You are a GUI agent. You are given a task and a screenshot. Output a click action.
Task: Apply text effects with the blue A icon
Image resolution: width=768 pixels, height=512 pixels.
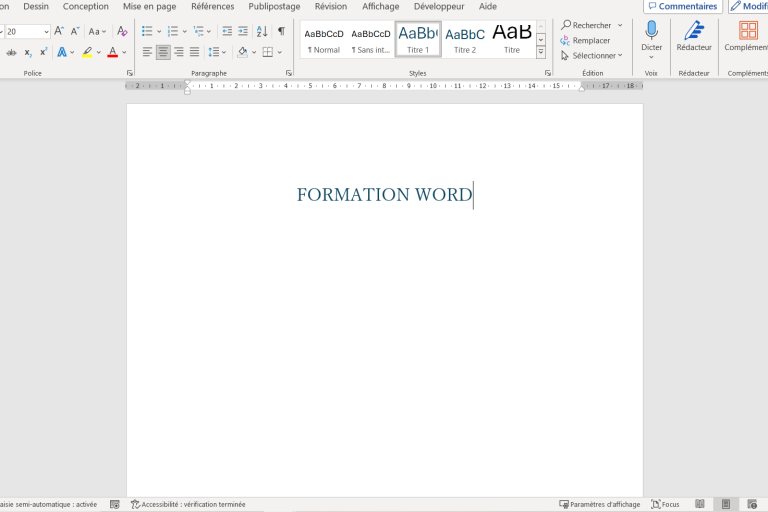(62, 52)
